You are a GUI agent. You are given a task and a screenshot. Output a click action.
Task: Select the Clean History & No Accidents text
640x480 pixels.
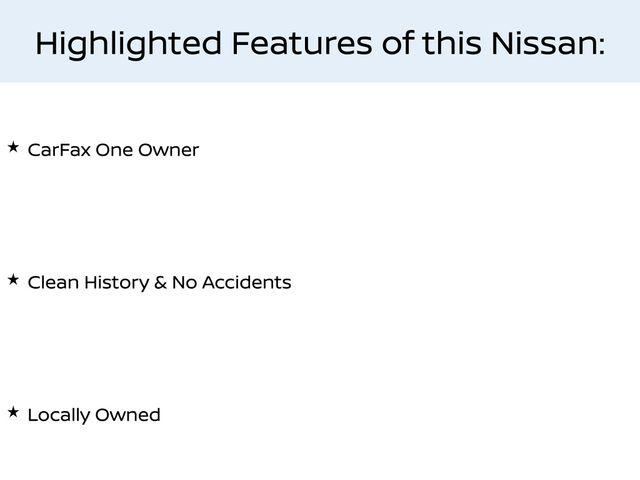[160, 282]
